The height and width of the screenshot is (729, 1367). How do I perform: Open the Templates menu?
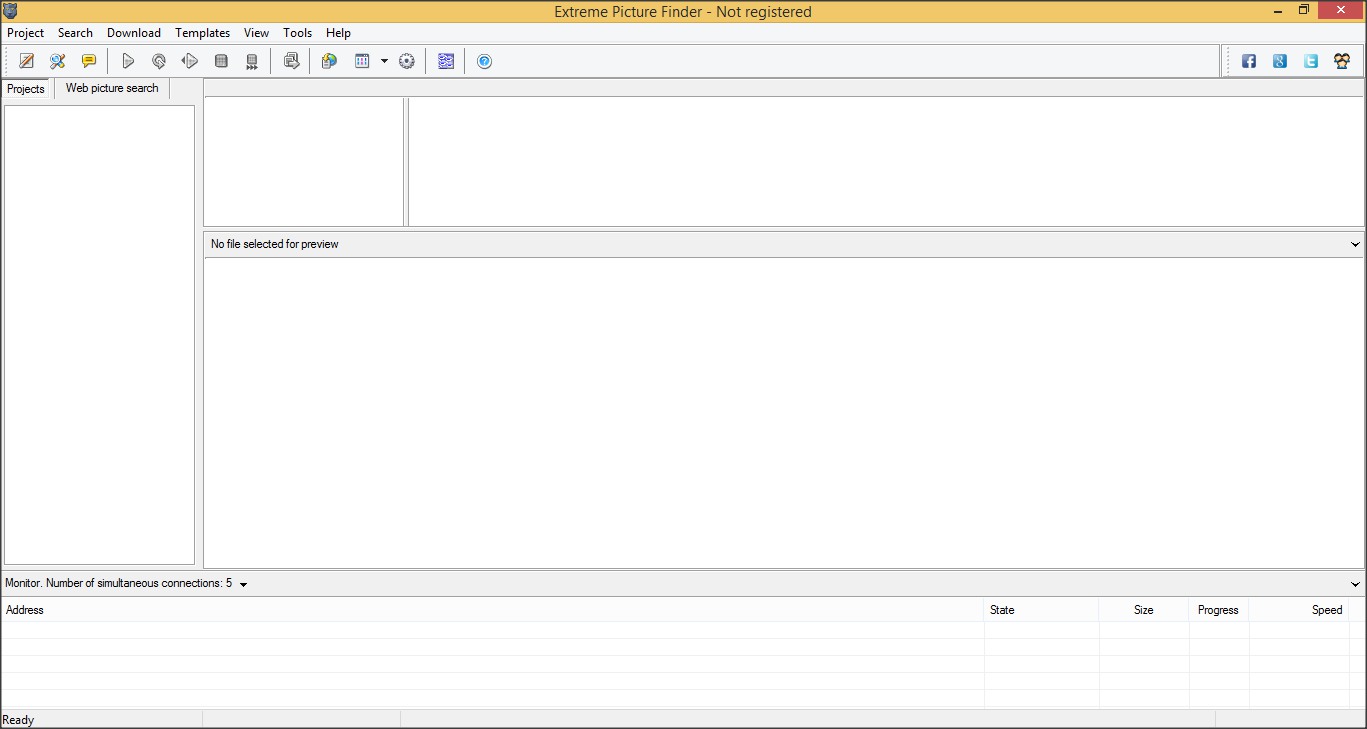(x=203, y=33)
